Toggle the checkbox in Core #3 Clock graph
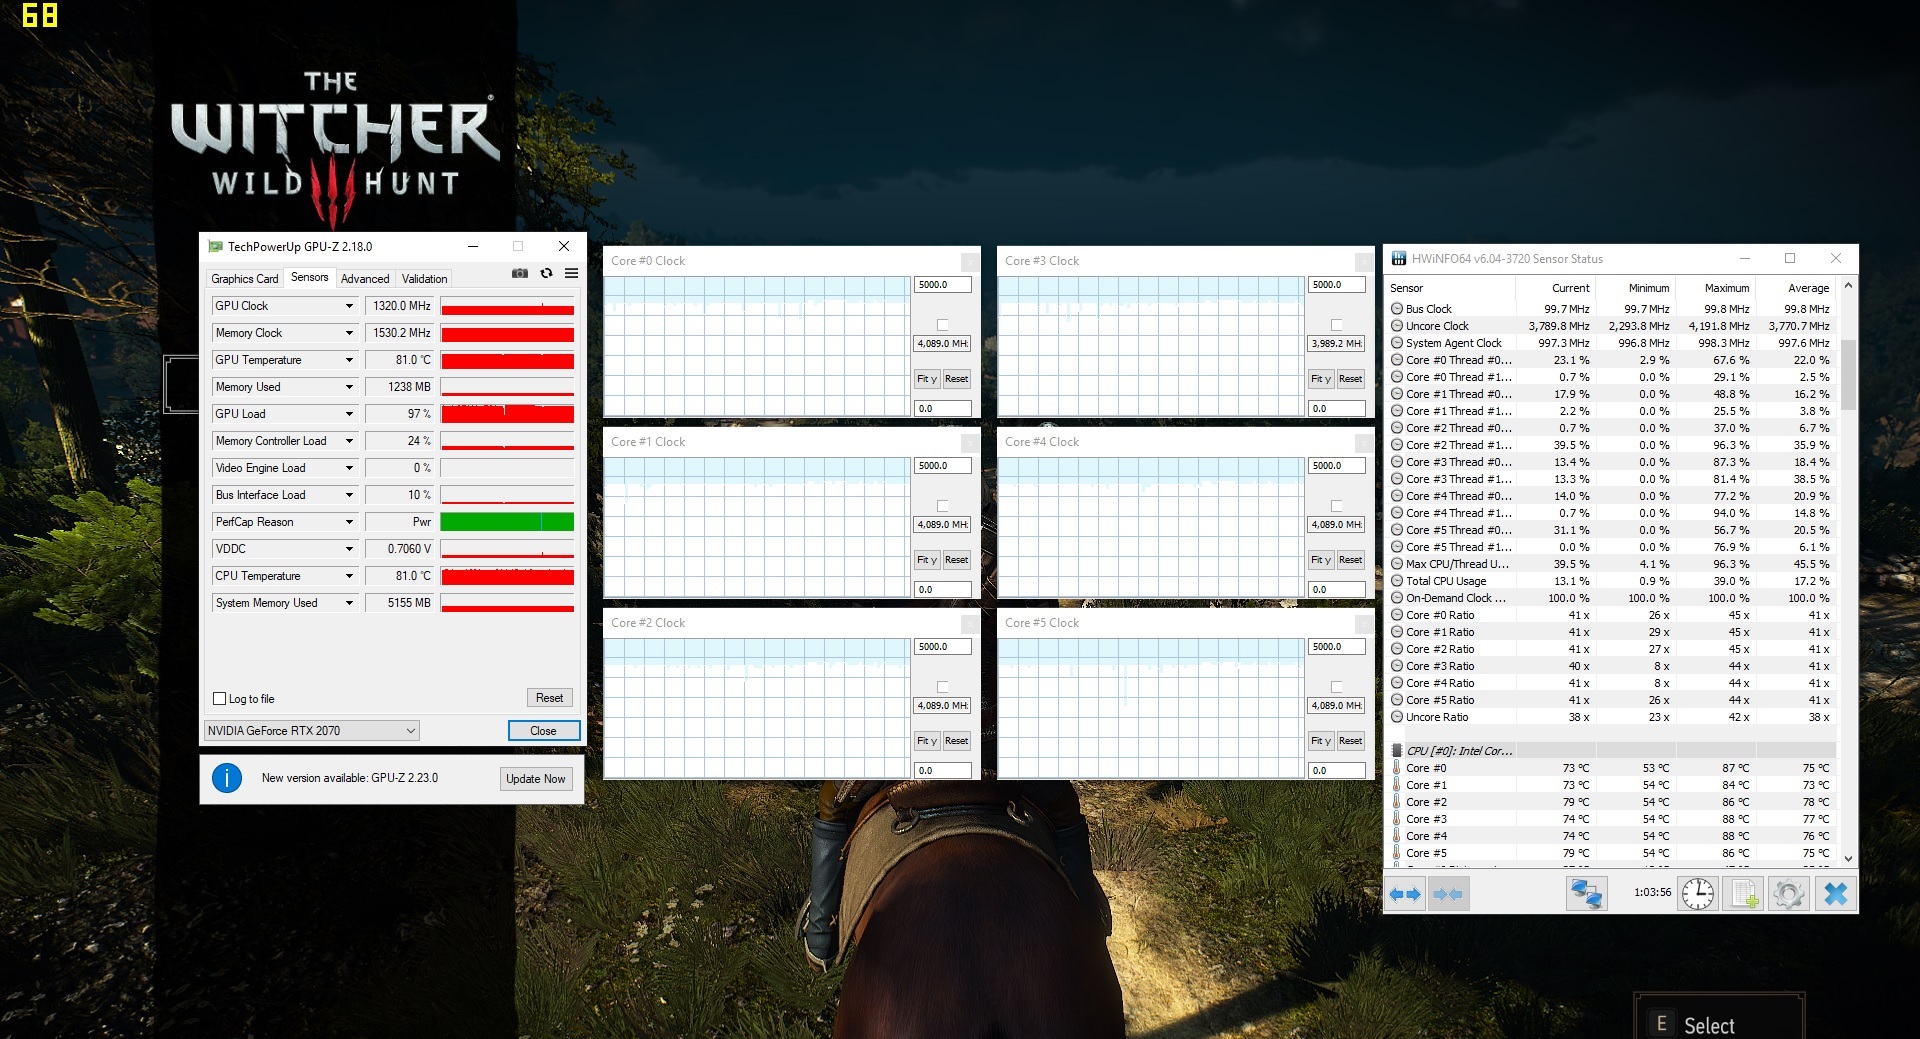The image size is (1920, 1039). coord(1336,325)
